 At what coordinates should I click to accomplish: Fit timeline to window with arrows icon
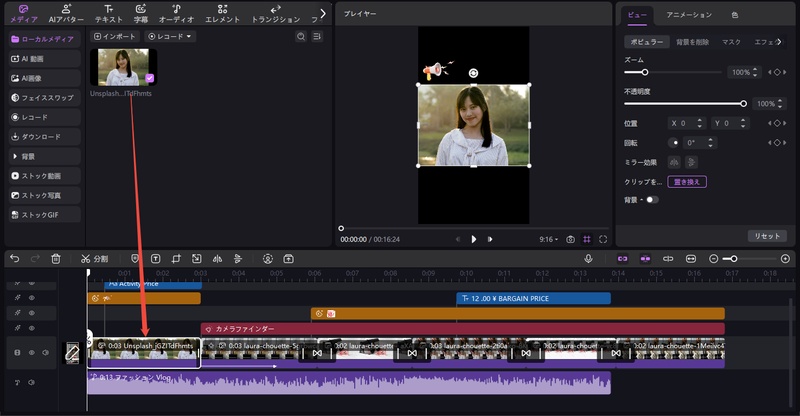[691, 259]
